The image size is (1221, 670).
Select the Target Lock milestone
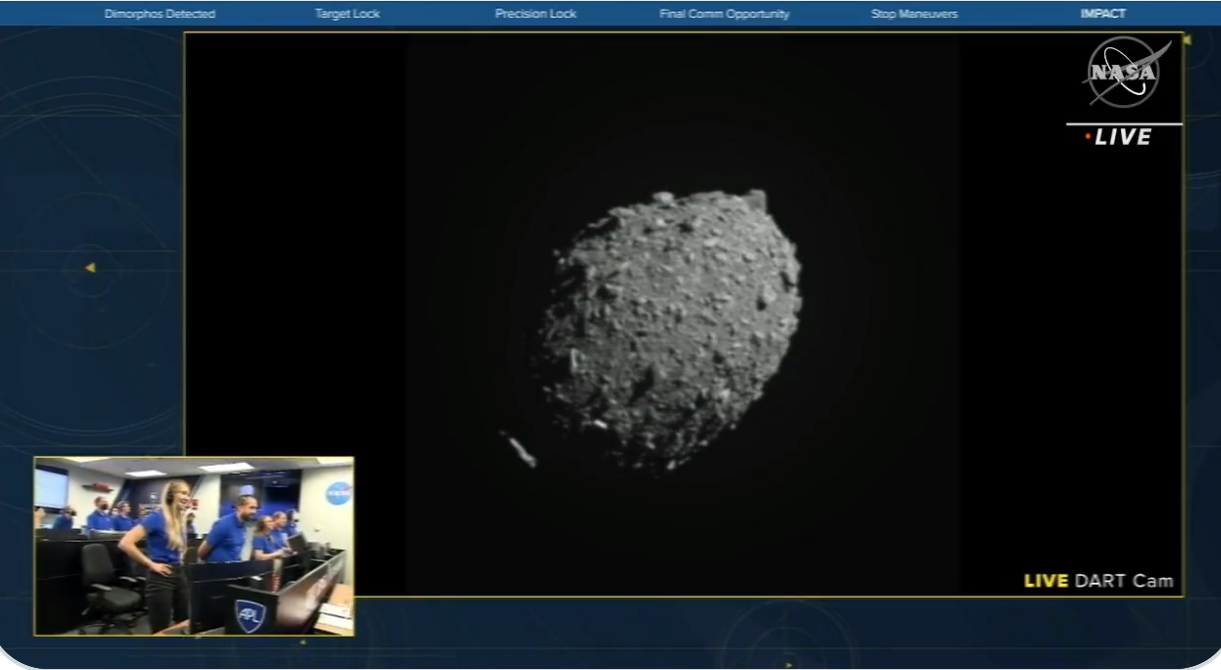[x=347, y=14]
